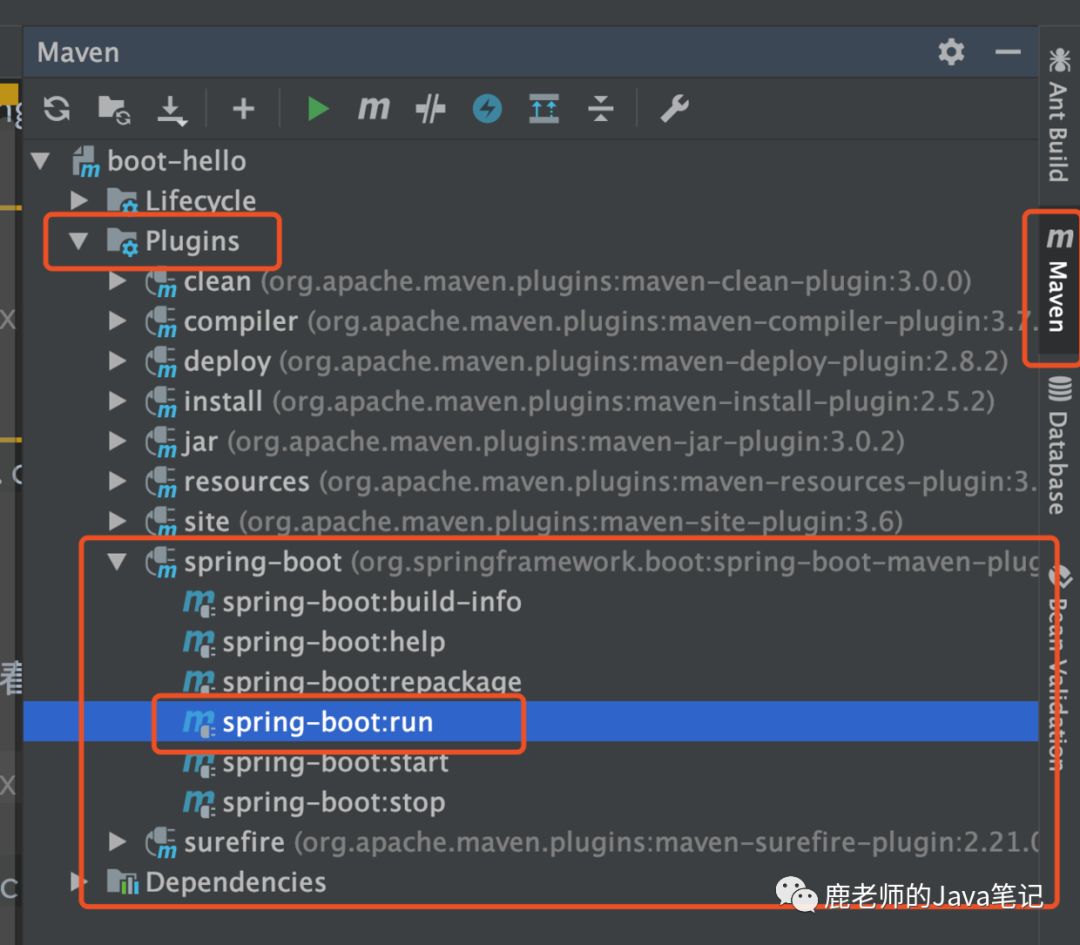This screenshot has height=945, width=1080.
Task: Open the Ant Build side tab
Action: click(x=1059, y=114)
